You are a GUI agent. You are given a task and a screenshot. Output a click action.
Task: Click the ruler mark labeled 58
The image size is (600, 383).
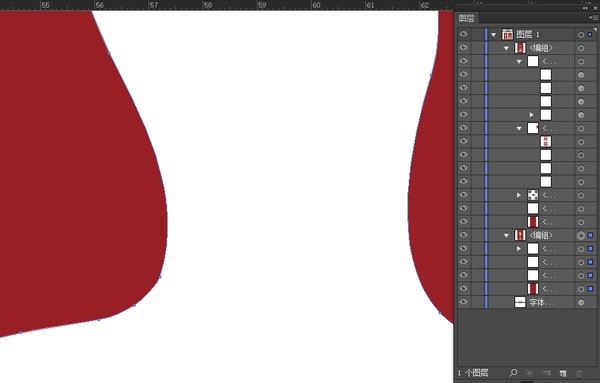click(x=208, y=5)
